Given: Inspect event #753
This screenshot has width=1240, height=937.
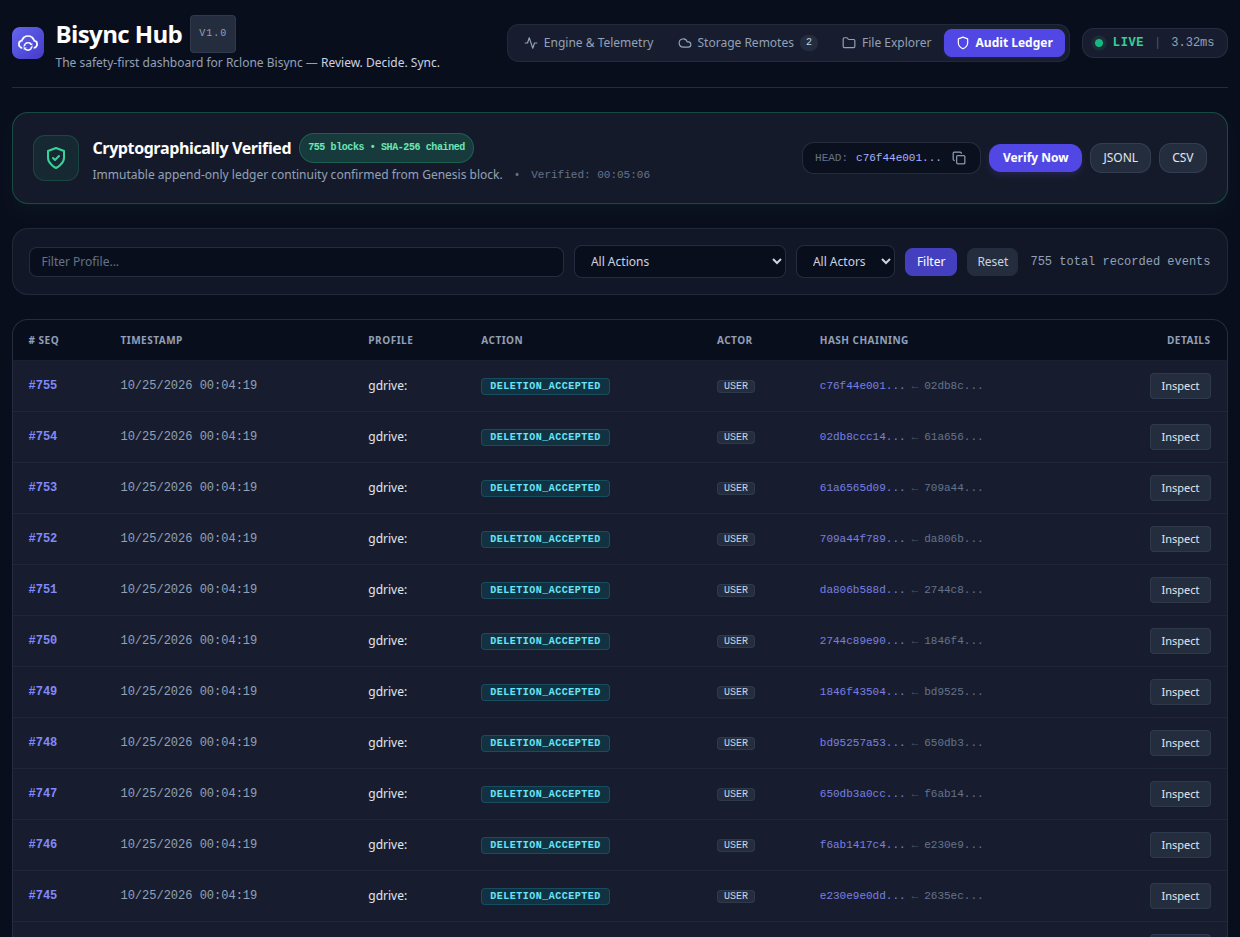Looking at the screenshot, I should (x=1180, y=488).
